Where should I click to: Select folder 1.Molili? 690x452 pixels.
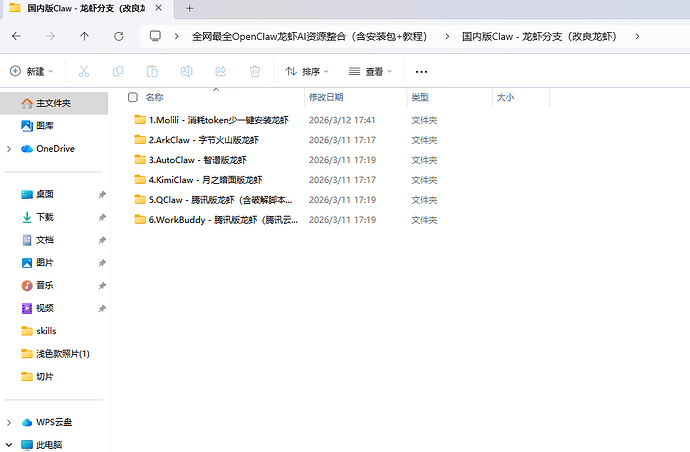point(219,120)
